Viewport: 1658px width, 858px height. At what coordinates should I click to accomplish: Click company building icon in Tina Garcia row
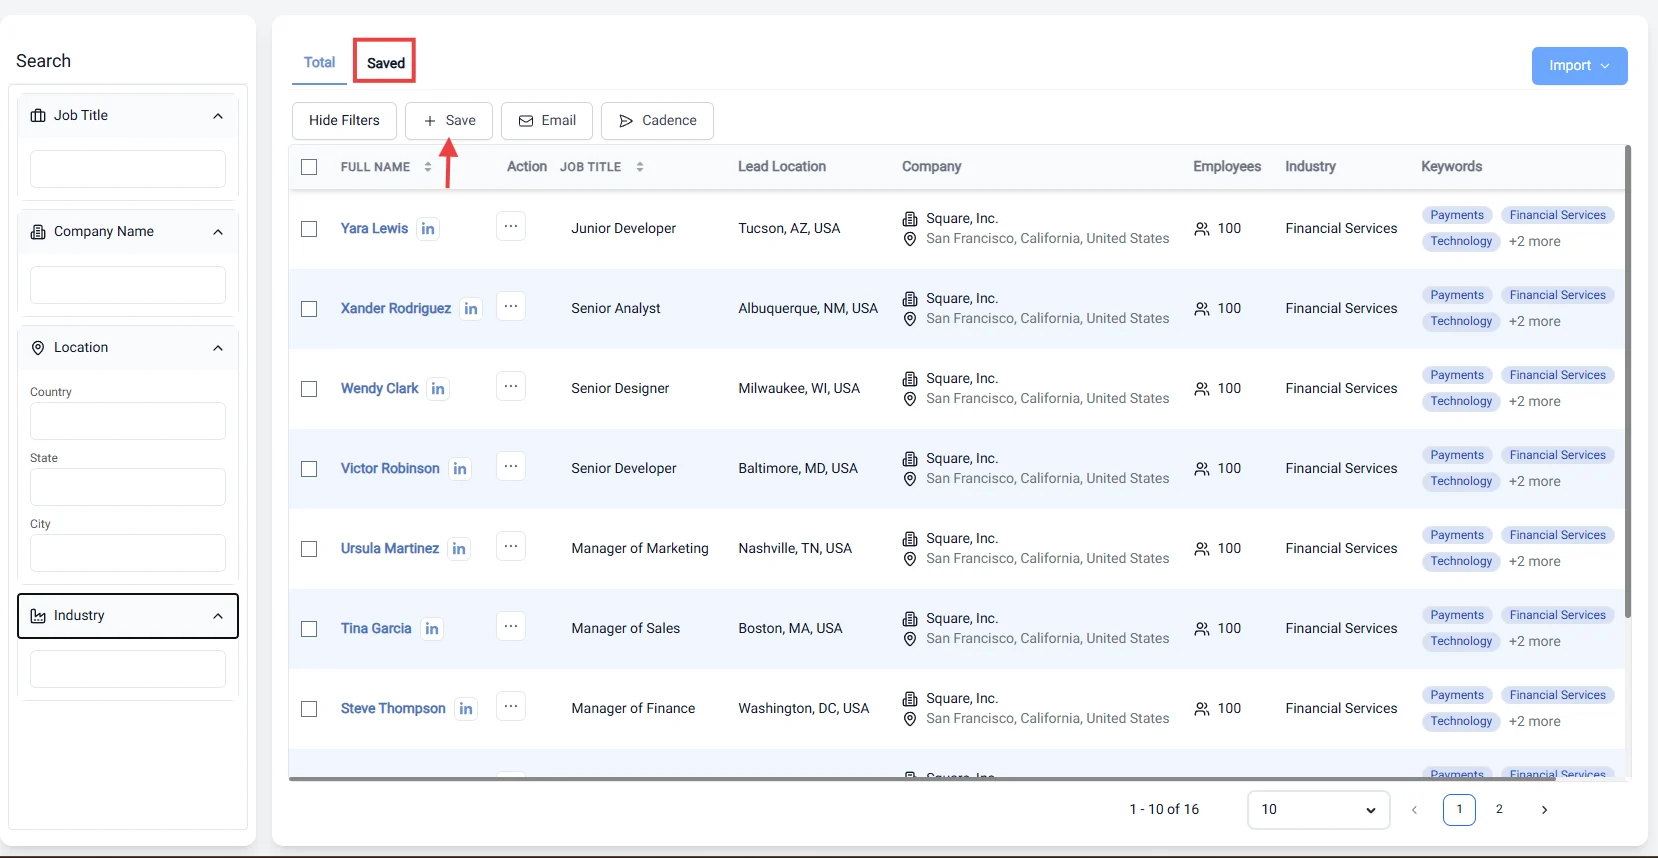coord(910,619)
